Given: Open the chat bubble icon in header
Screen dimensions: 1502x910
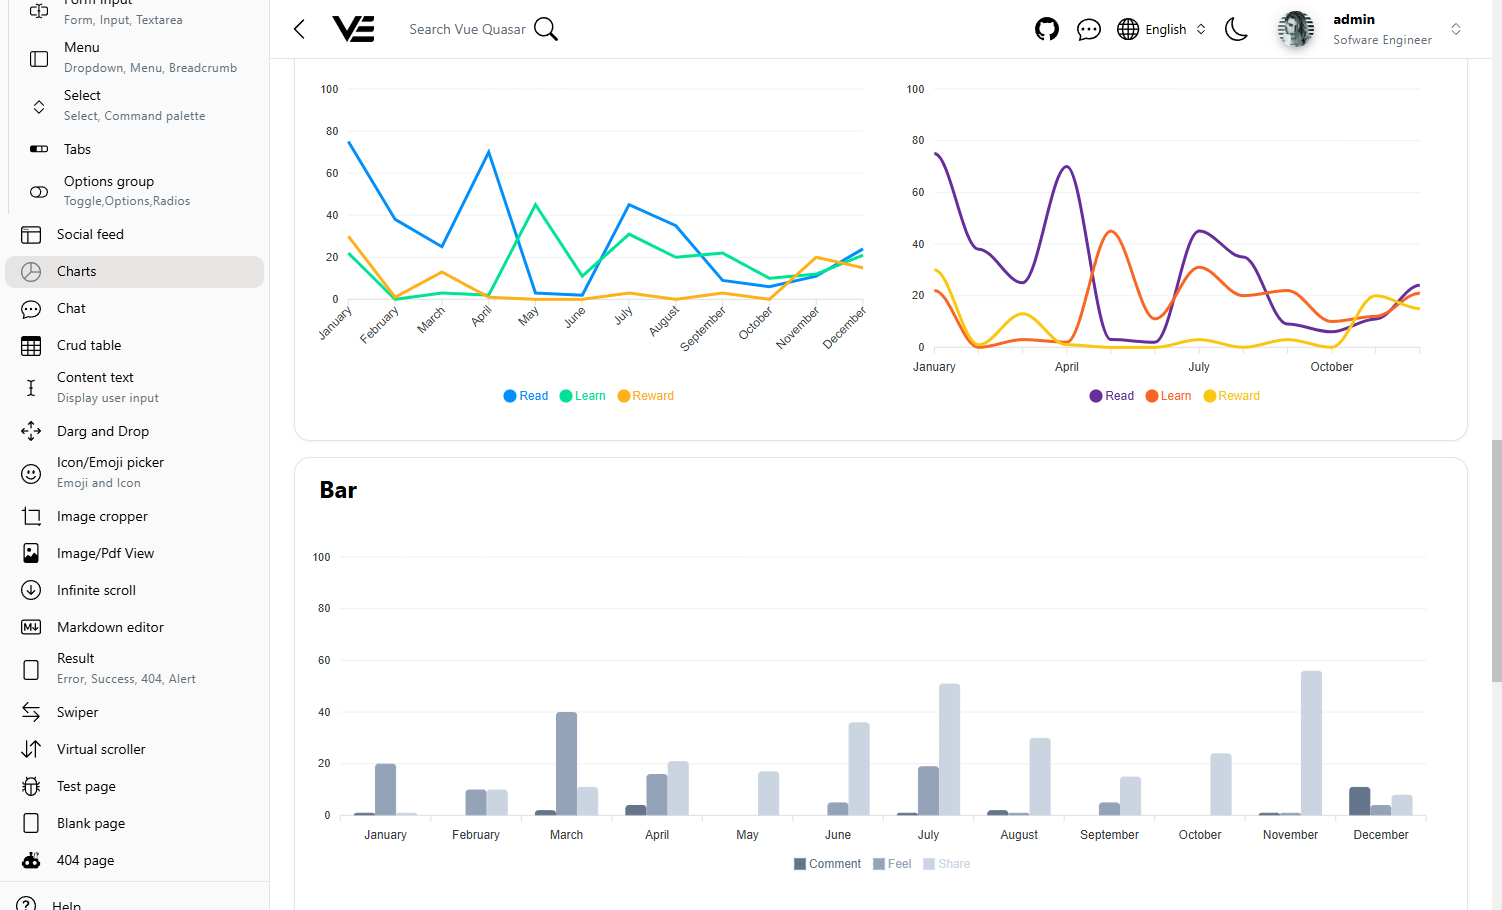Looking at the screenshot, I should [x=1089, y=29].
